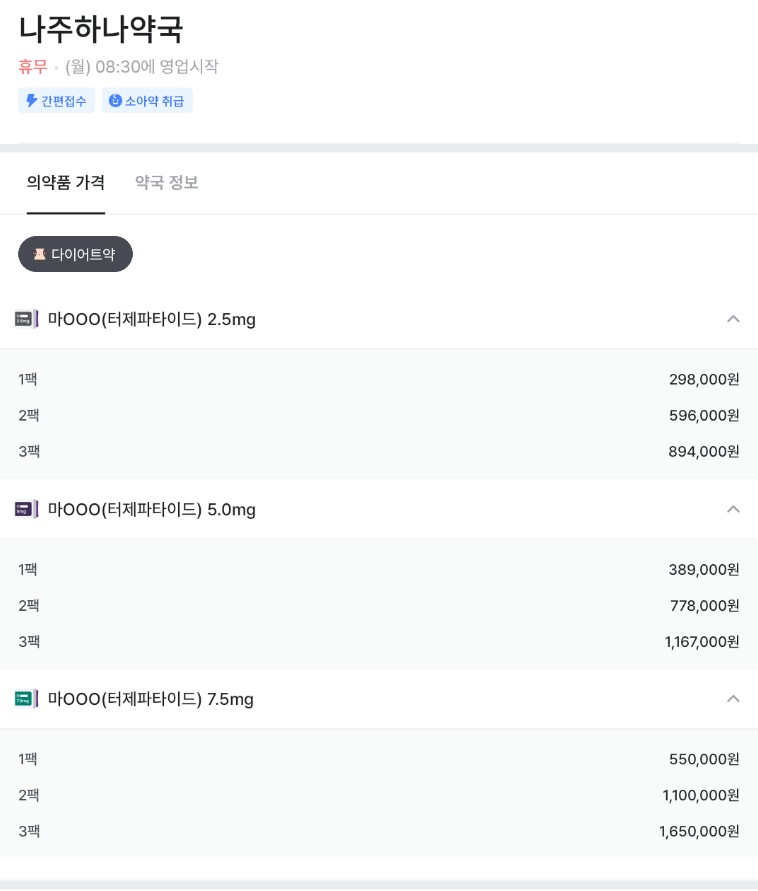Screen dimensions: 758x891
Task: Click the lightning icon in 간편접수 badge
Action: (x=32, y=101)
